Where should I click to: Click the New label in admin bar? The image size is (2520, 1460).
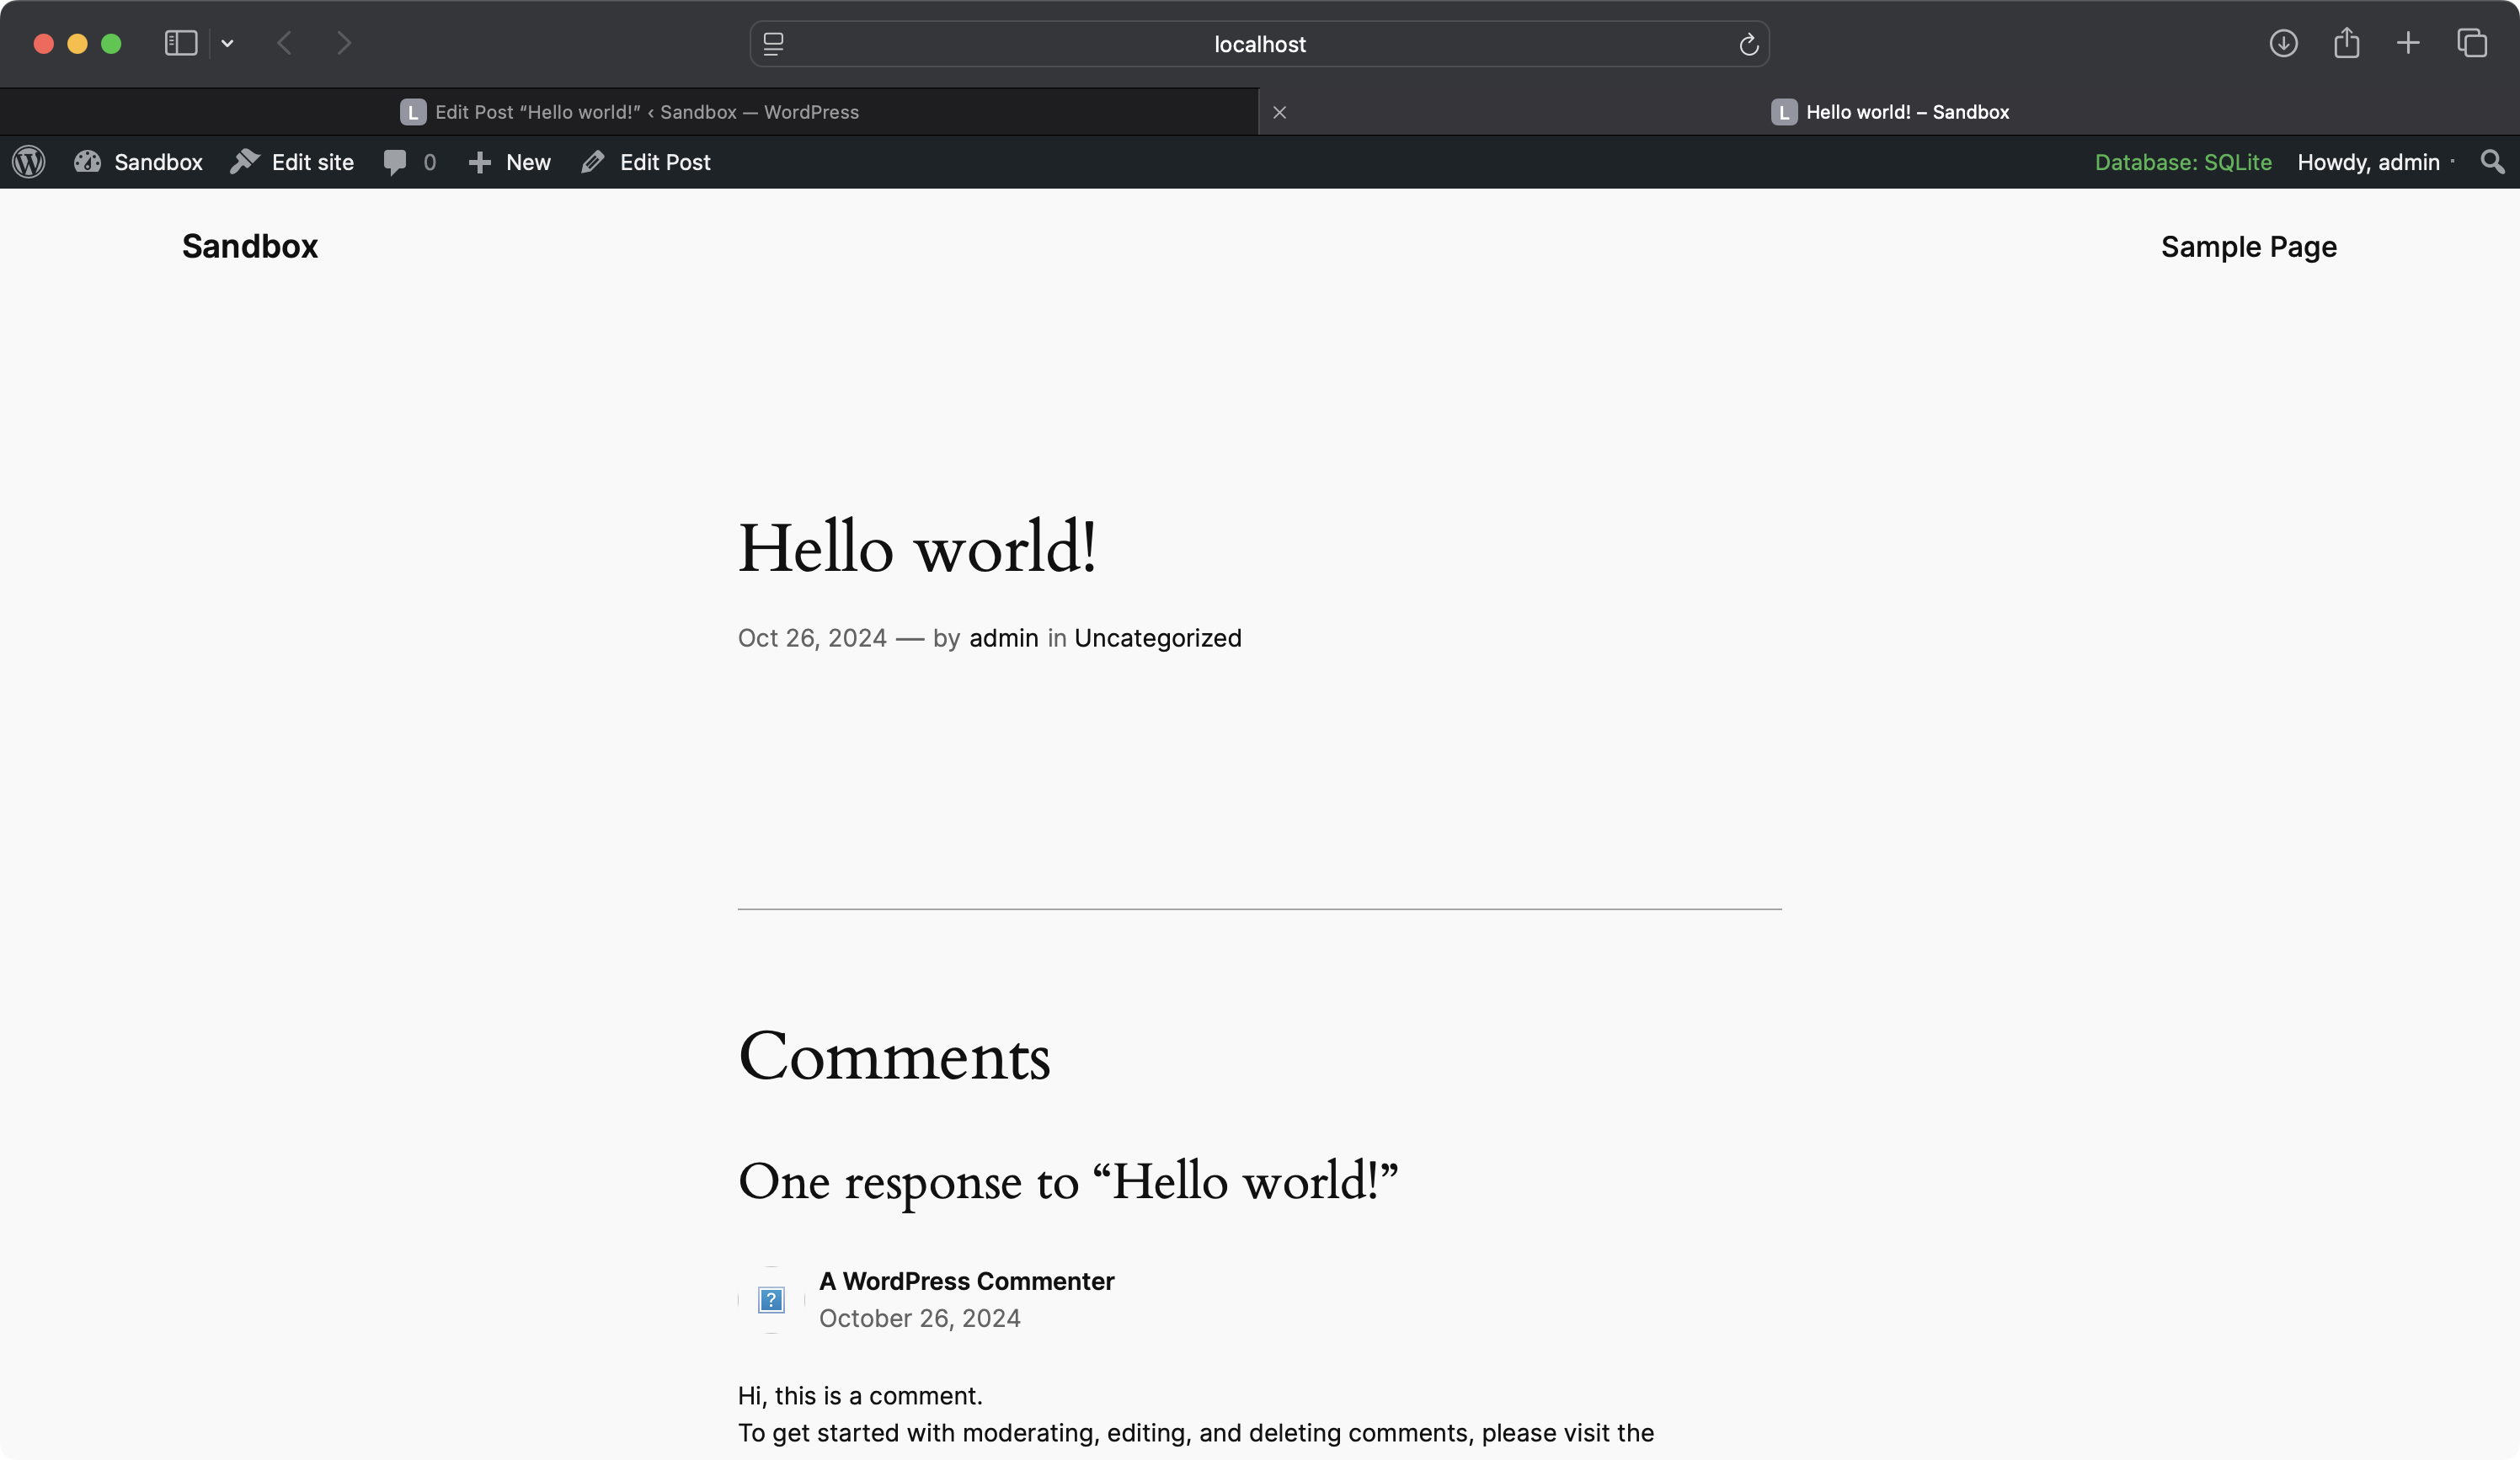tap(528, 162)
